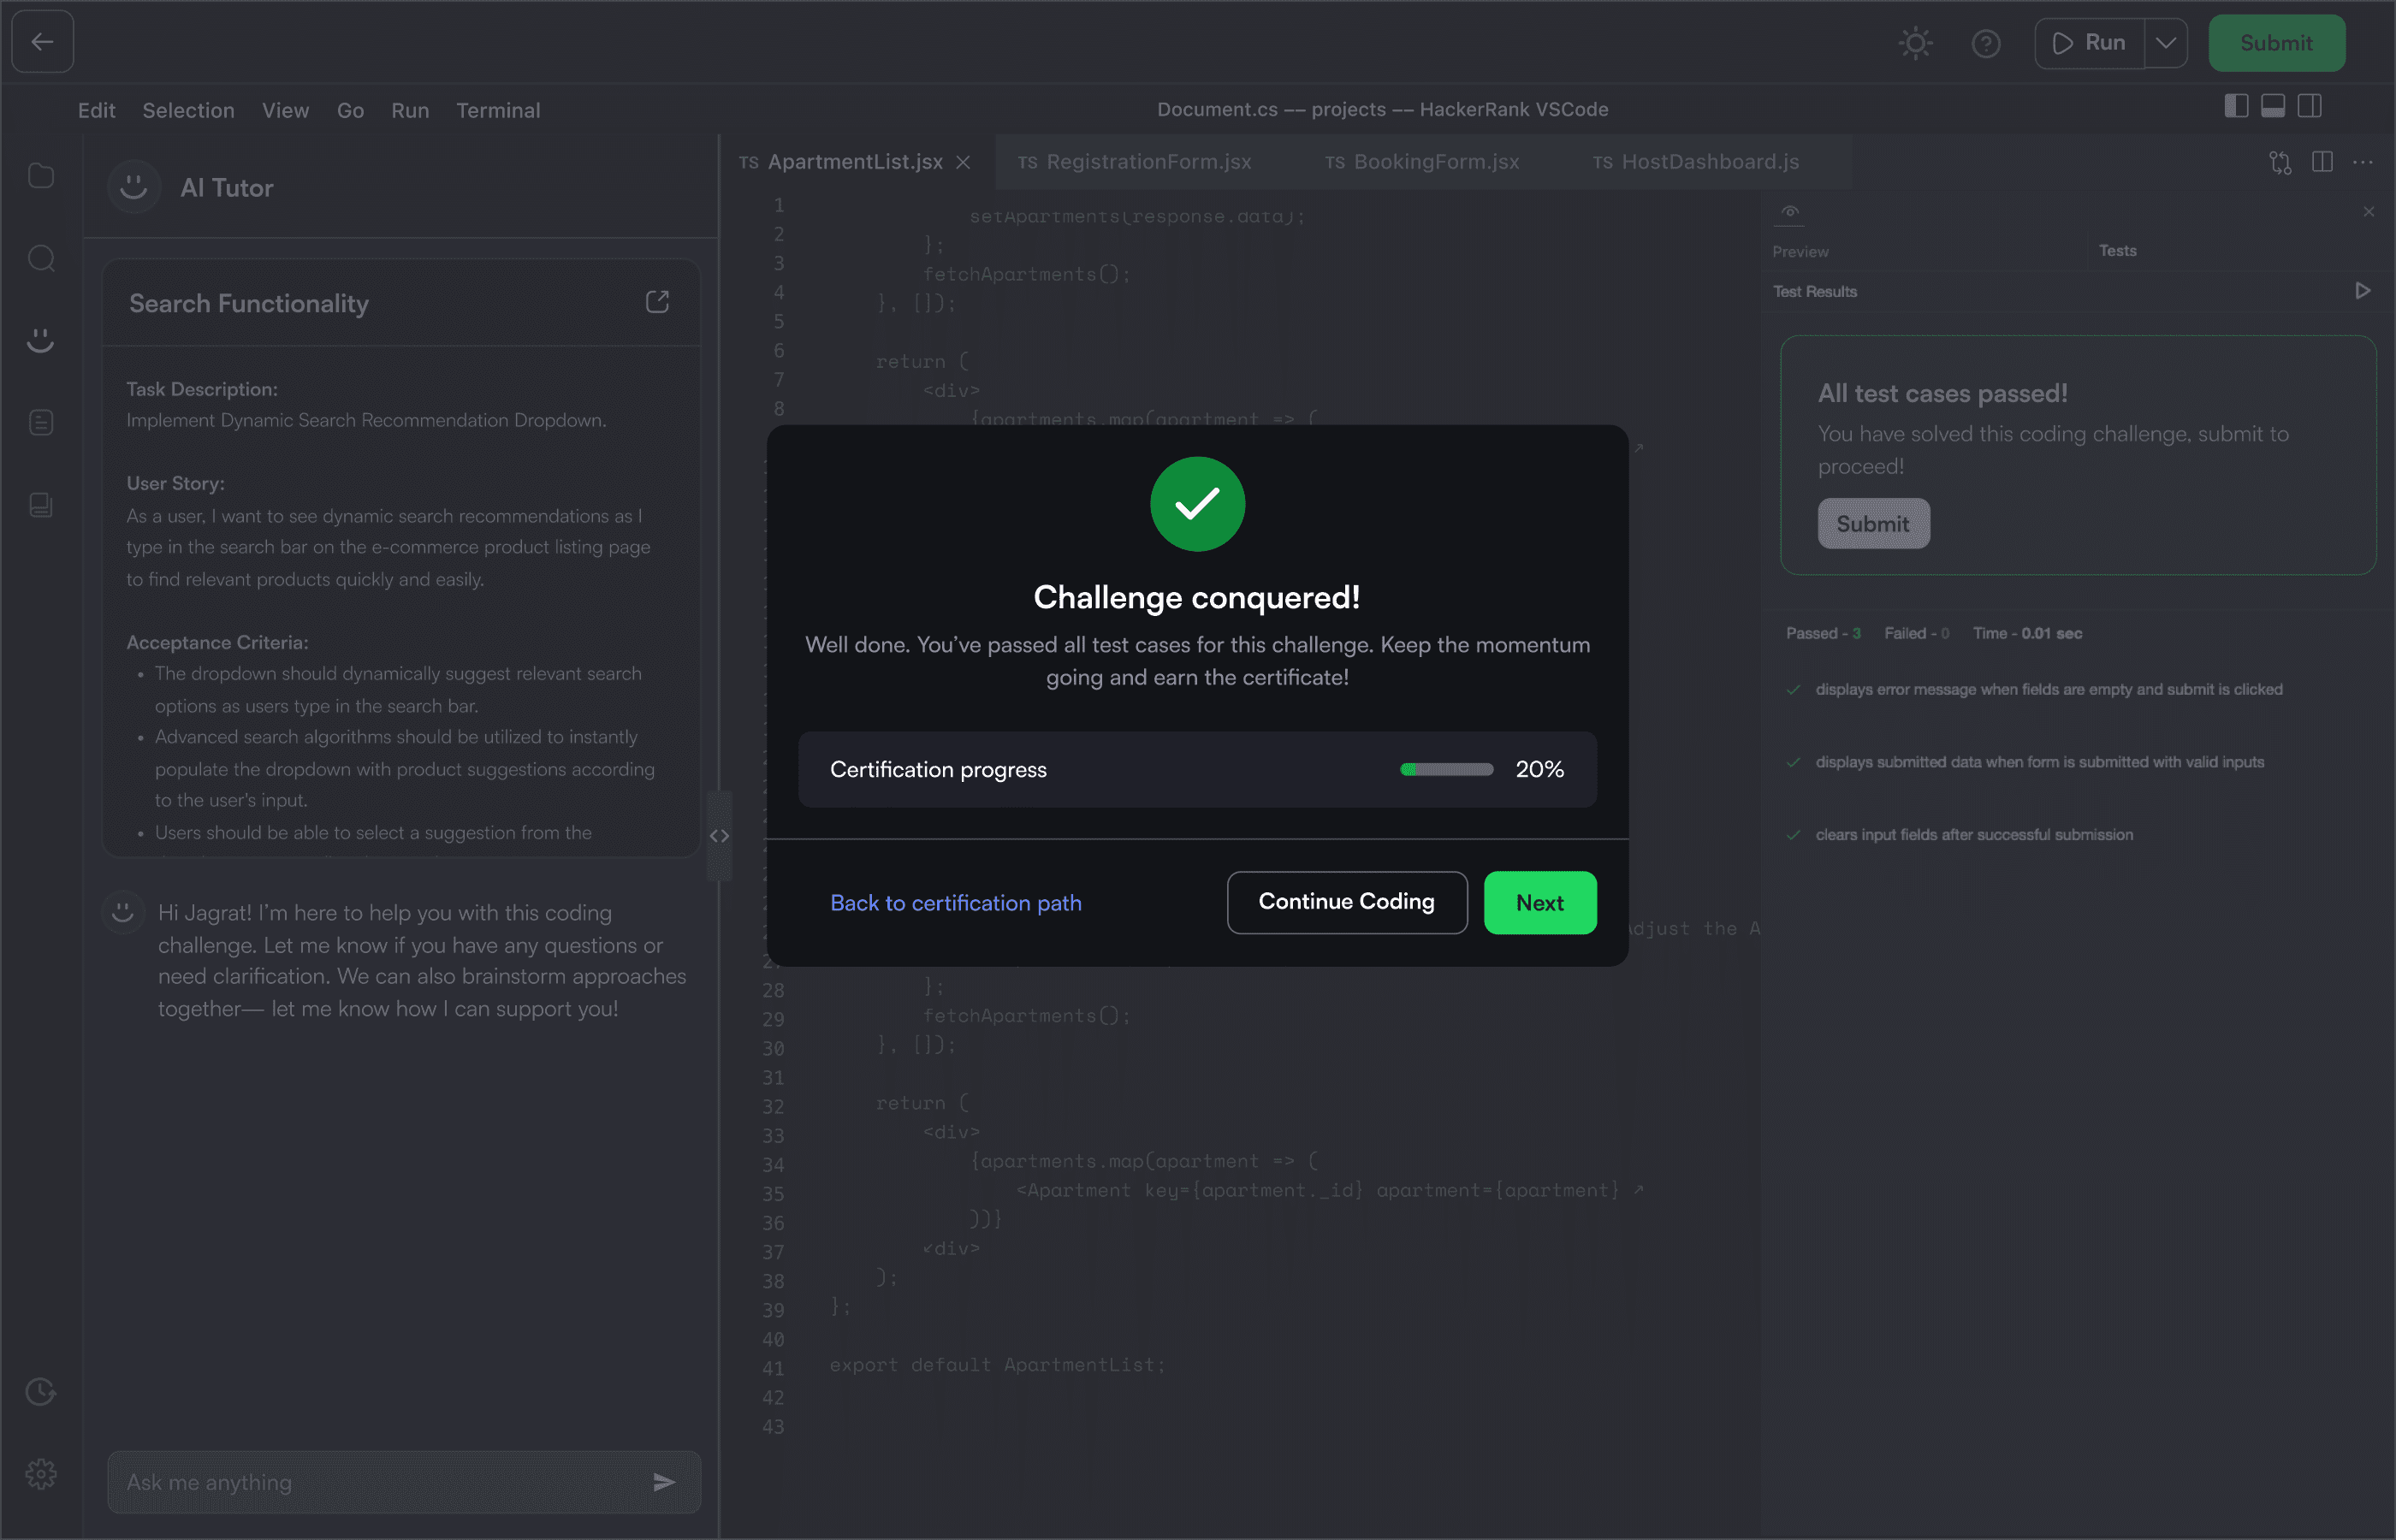The height and width of the screenshot is (1540, 2396).
Task: Toggle left sidebar layout icon
Action: click(x=2236, y=106)
